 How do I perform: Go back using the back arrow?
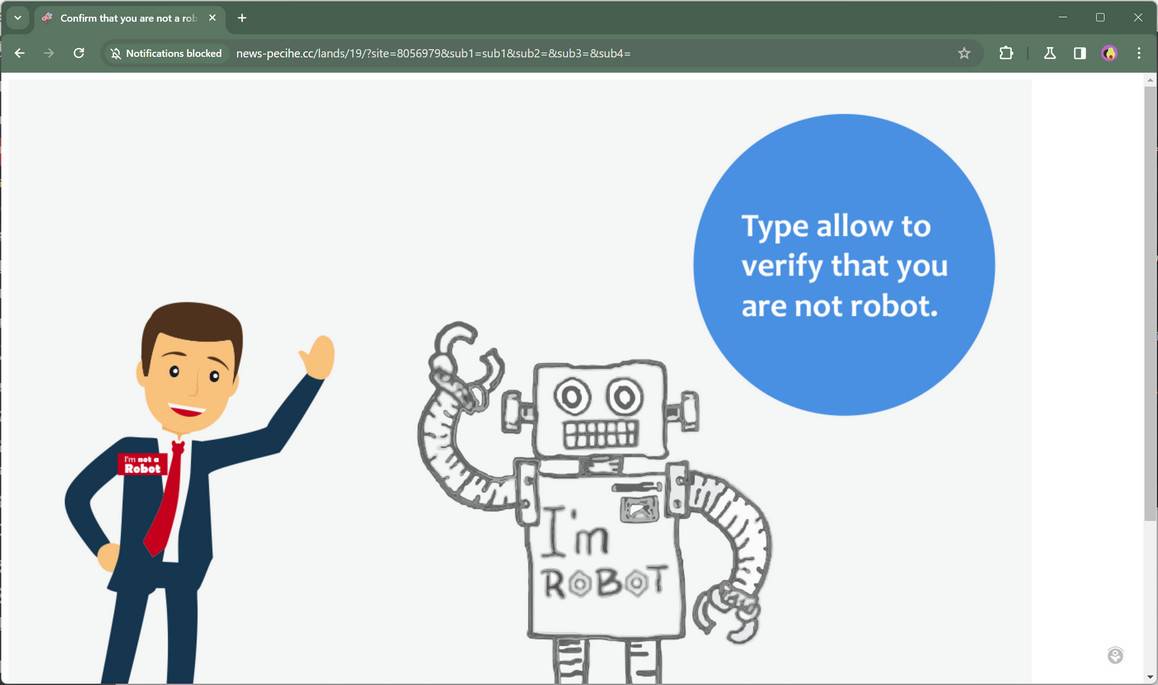point(20,53)
